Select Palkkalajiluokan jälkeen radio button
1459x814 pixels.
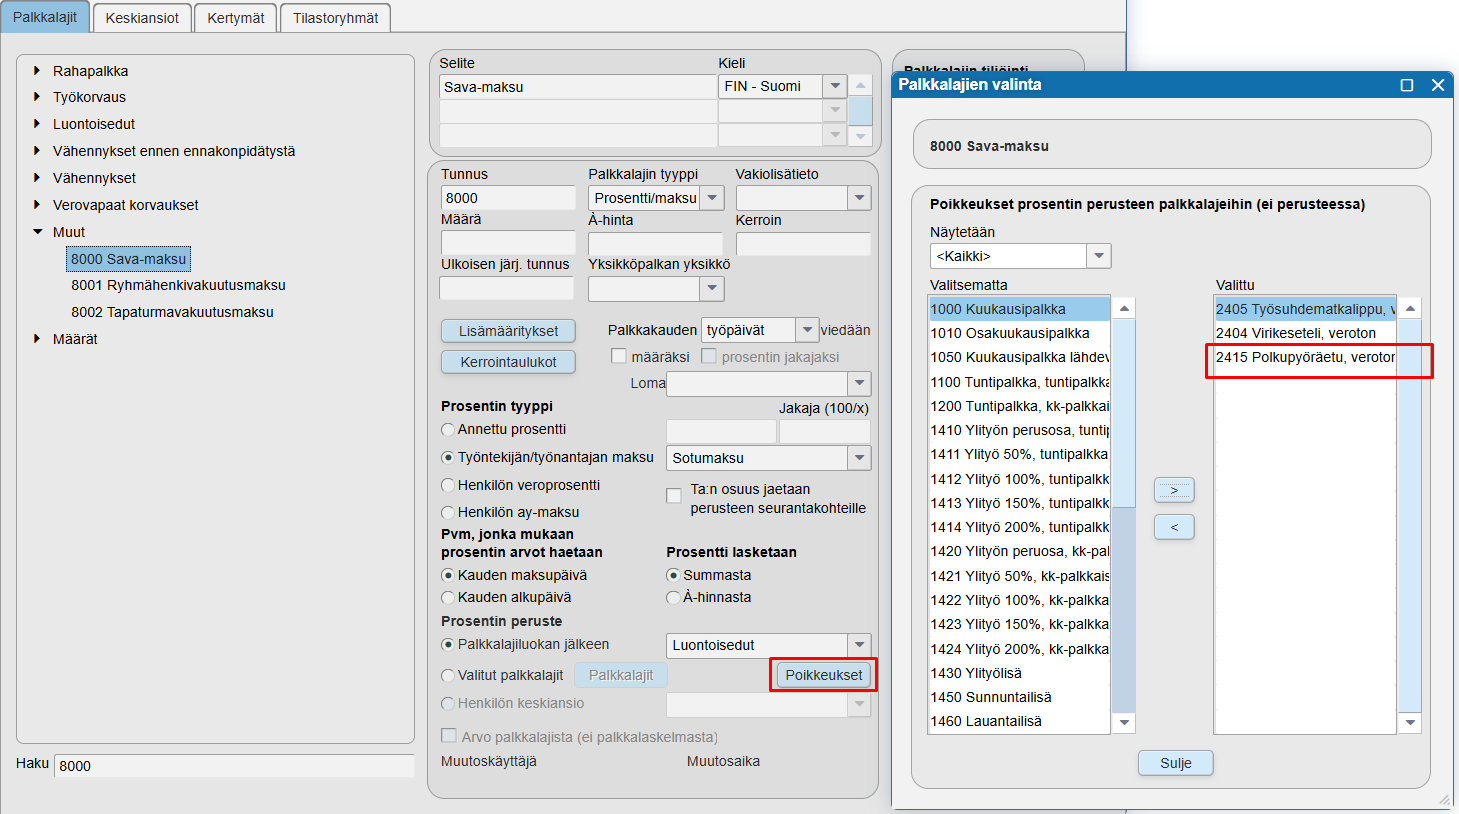click(x=448, y=644)
